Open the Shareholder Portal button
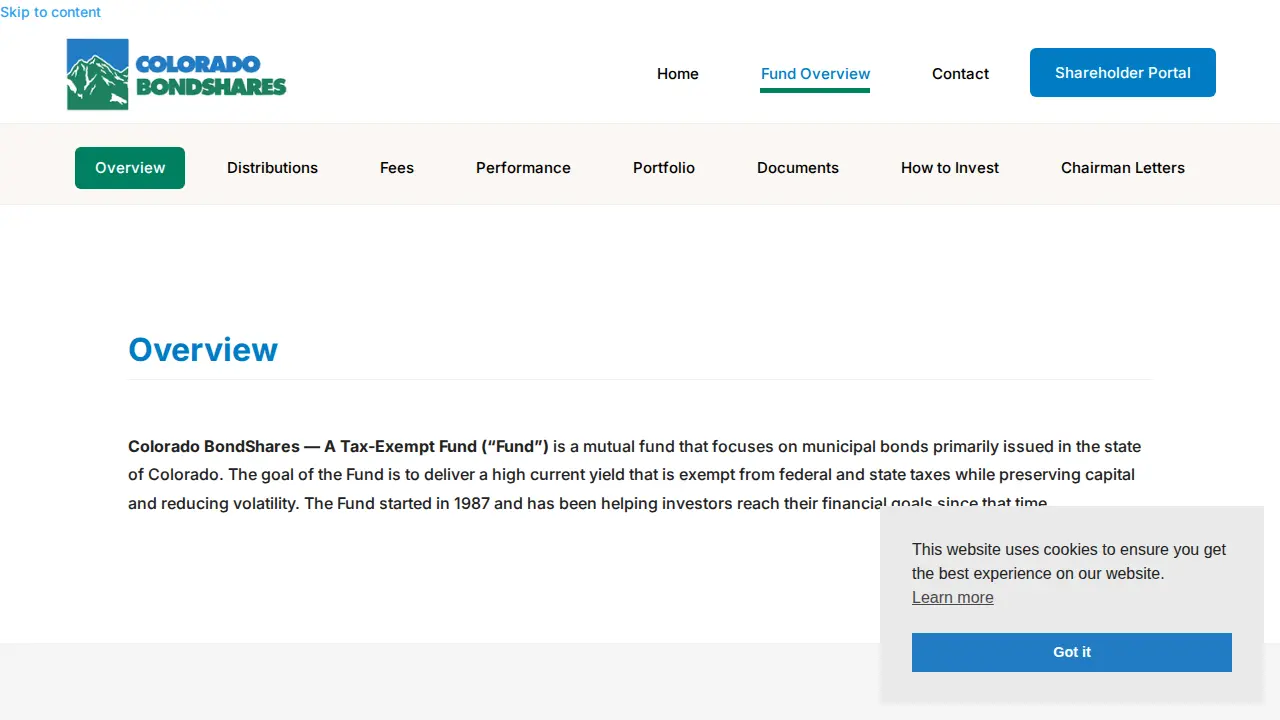Viewport: 1280px width, 720px height. 1123,73
